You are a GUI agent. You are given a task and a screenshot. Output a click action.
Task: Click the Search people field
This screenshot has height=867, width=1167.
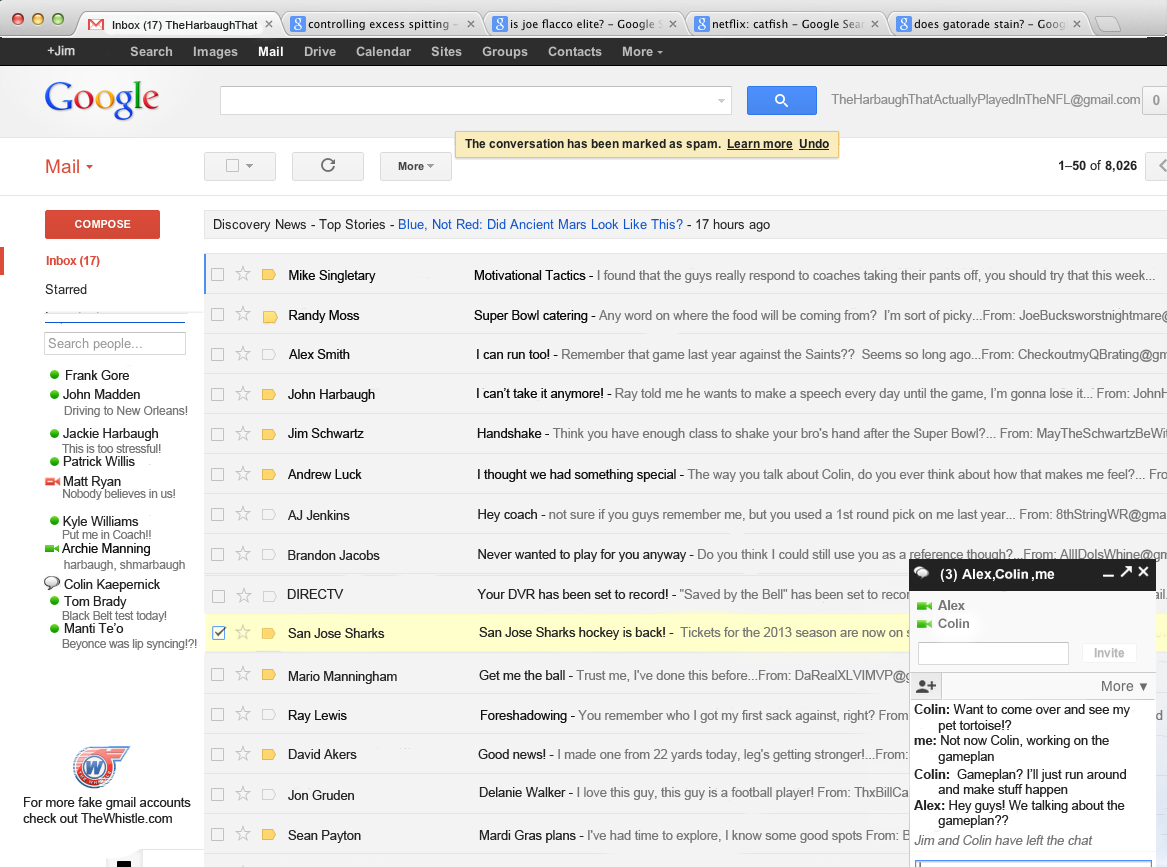coord(115,343)
